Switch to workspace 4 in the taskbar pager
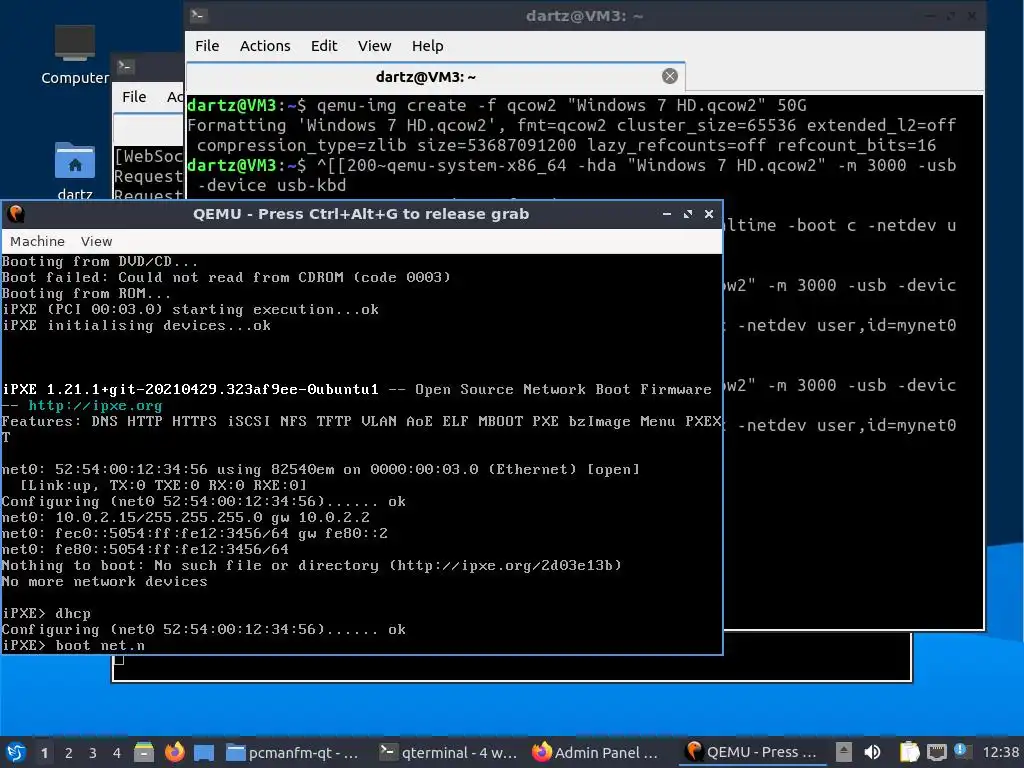Image resolution: width=1024 pixels, height=768 pixels. point(117,753)
